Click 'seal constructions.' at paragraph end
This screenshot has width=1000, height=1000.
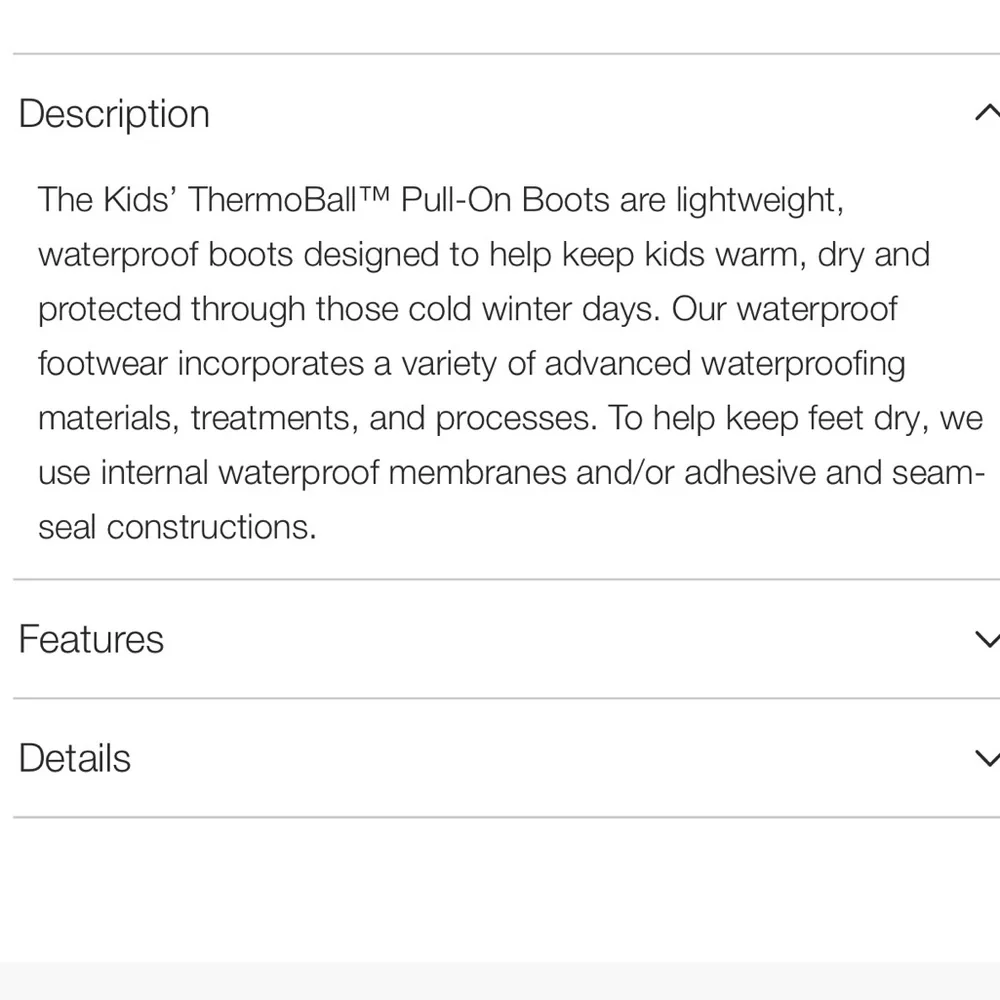pyautogui.click(x=177, y=527)
